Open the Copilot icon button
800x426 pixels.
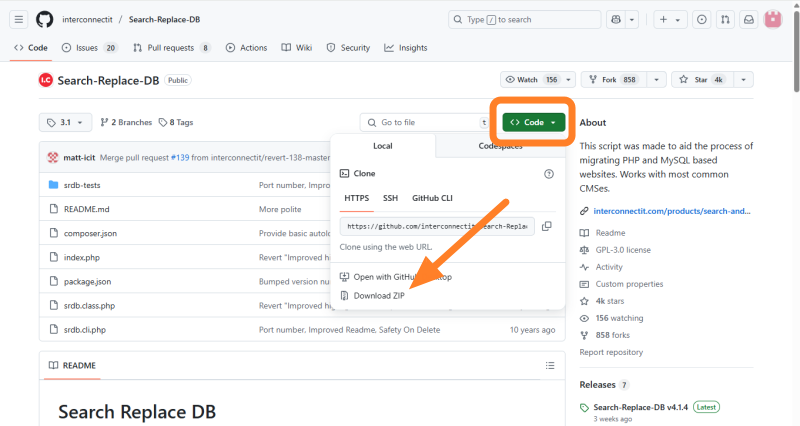pos(616,19)
